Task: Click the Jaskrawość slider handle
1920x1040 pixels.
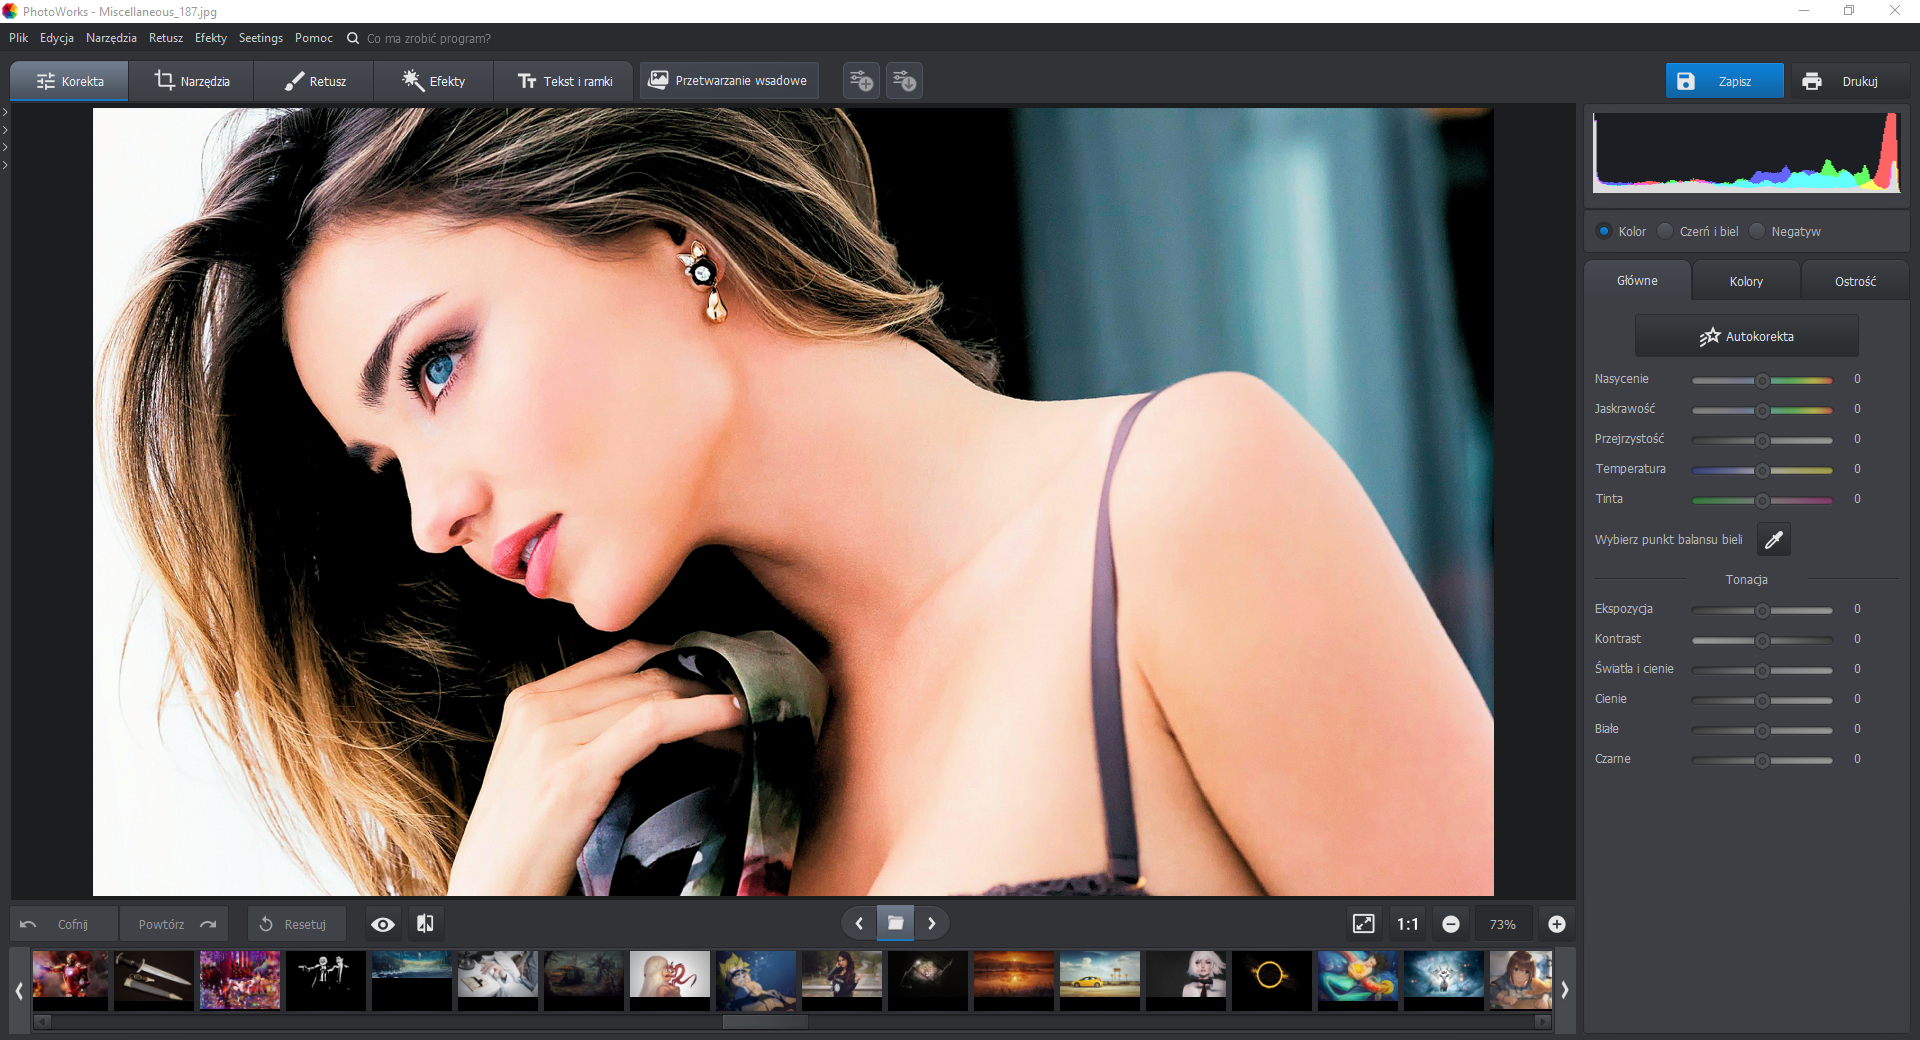Action: 1762,410
